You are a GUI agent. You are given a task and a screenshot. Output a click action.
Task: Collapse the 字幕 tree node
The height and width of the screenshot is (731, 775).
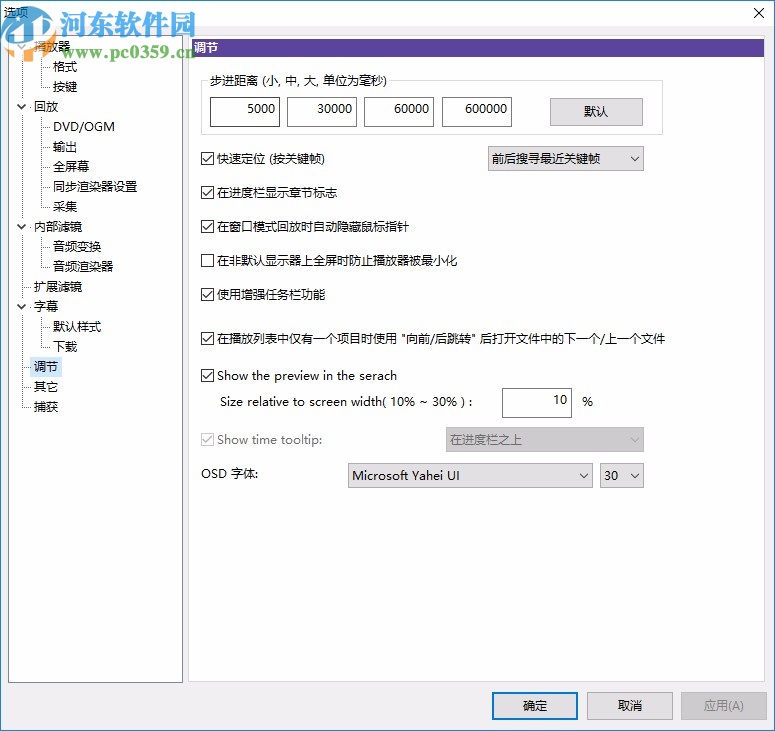point(21,306)
